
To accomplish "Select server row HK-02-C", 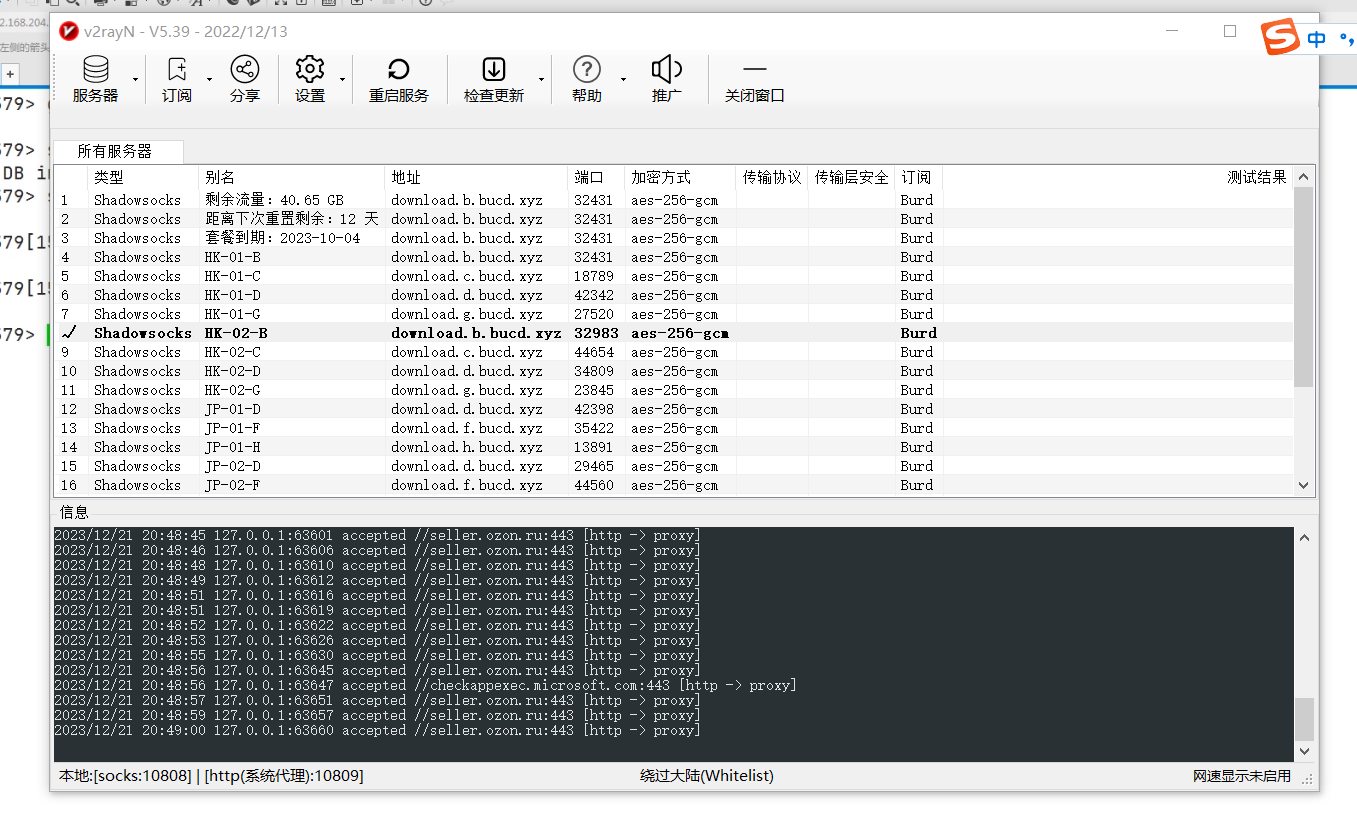I will click(673, 352).
